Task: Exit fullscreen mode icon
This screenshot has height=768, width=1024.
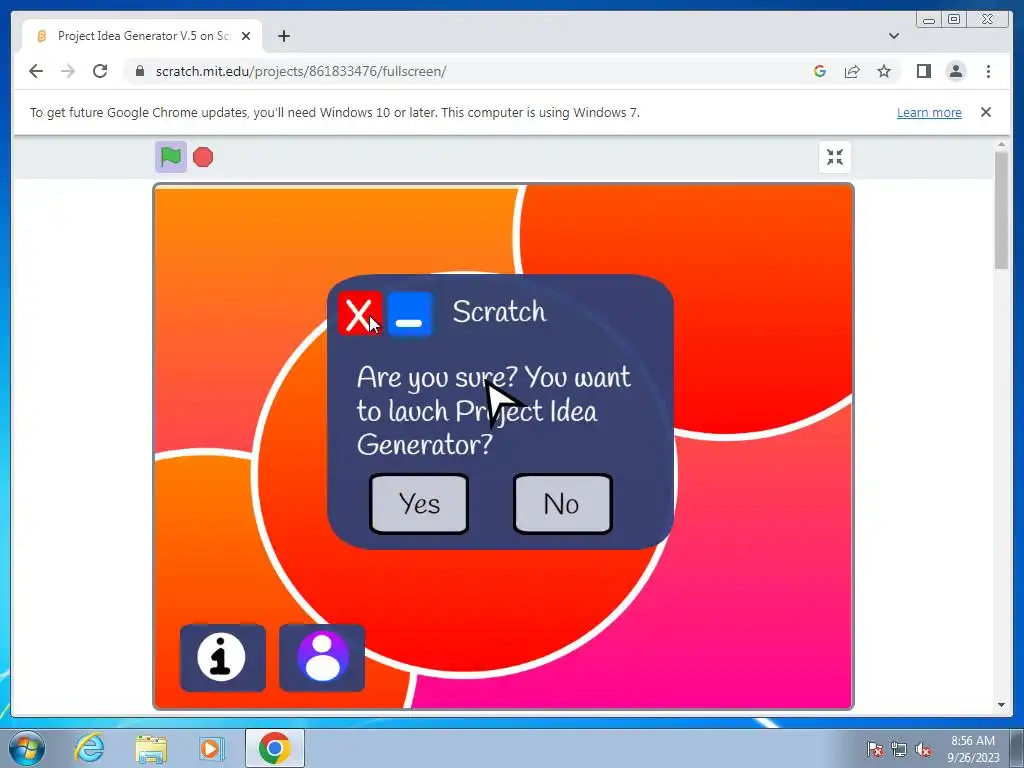Action: pyautogui.click(x=835, y=157)
